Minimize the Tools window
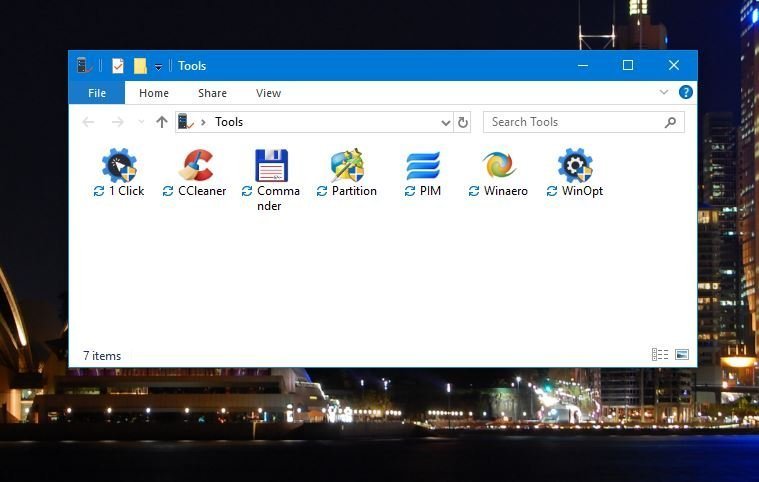The image size is (759, 482). (583, 65)
